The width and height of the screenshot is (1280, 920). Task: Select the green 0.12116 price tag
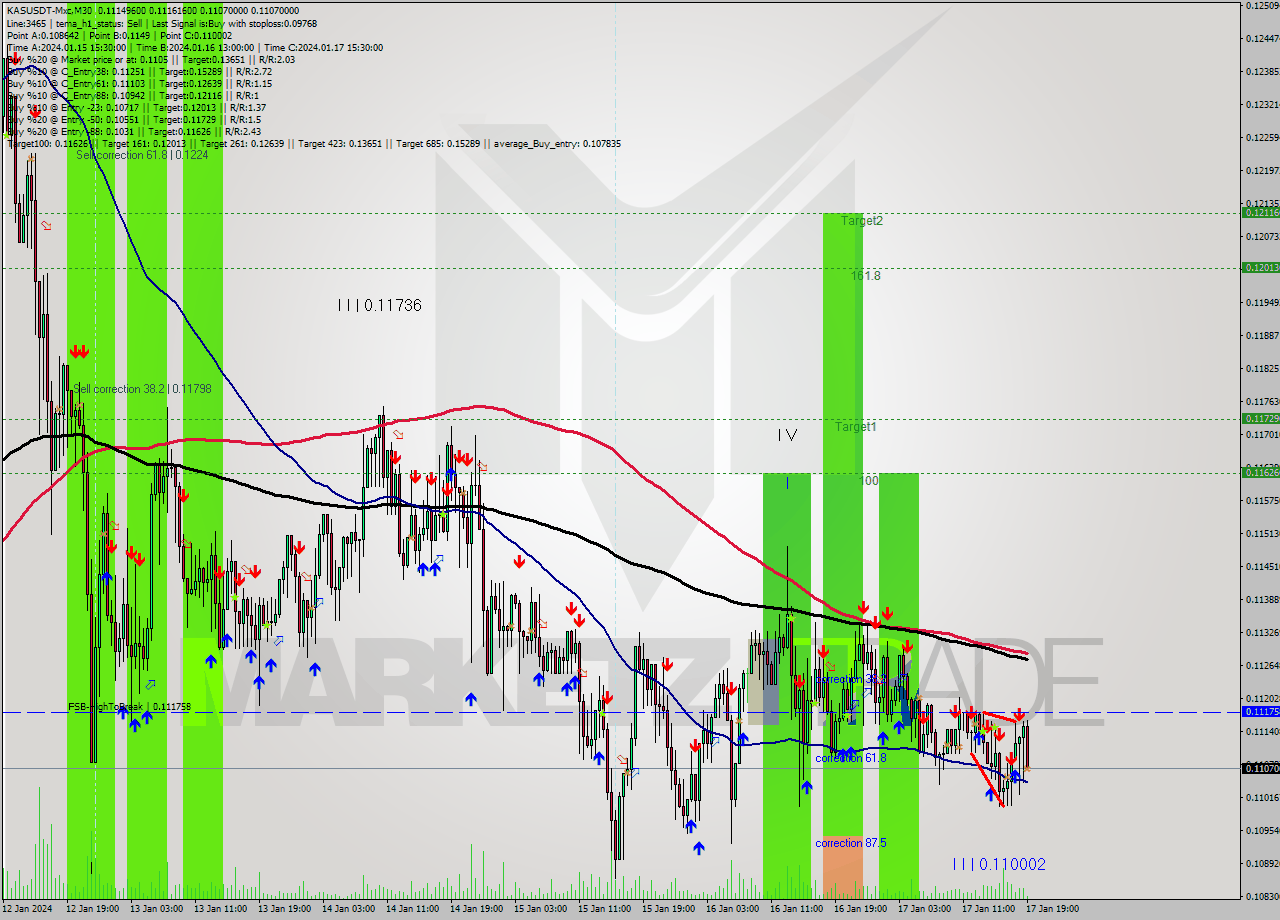click(1260, 212)
